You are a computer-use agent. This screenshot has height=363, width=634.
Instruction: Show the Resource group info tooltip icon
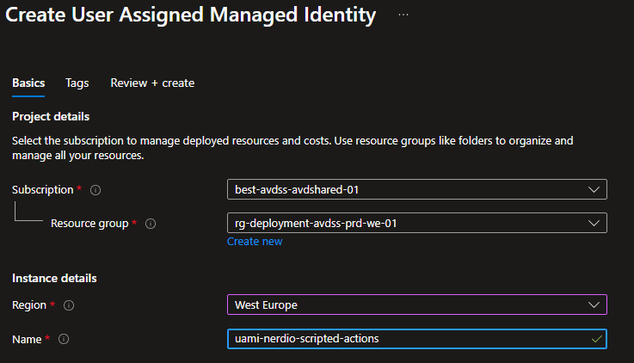point(150,224)
